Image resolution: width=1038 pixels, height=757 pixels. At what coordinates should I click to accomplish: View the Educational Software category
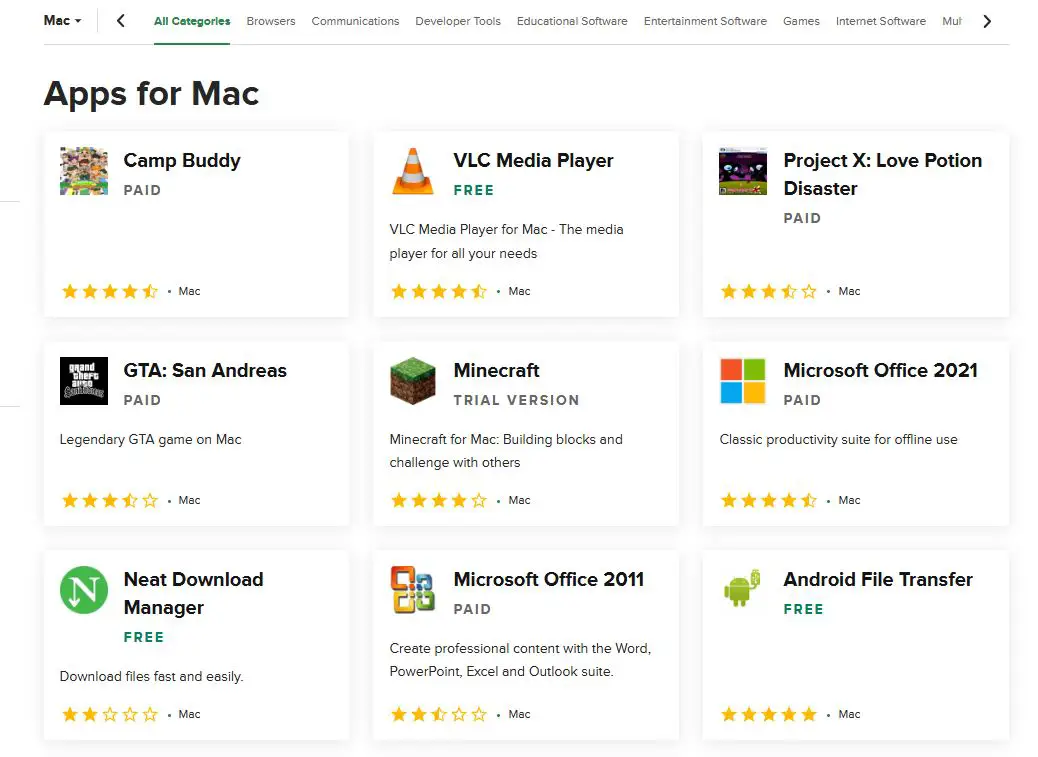572,21
